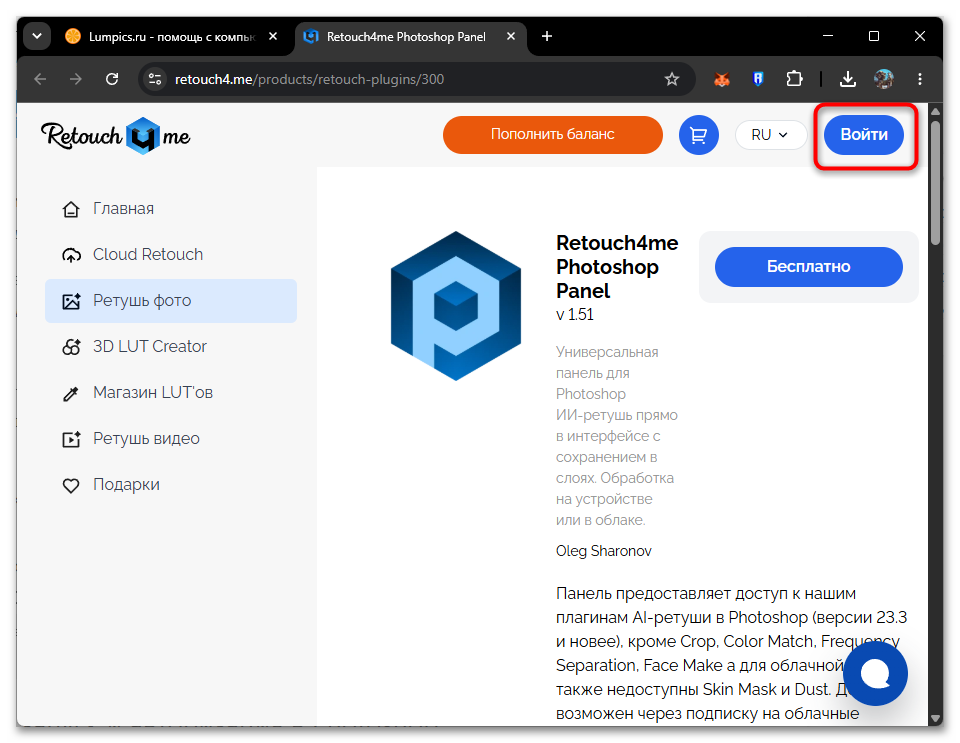Open the Bitwarden shield extension
Screen dimensions: 960x743
758,79
